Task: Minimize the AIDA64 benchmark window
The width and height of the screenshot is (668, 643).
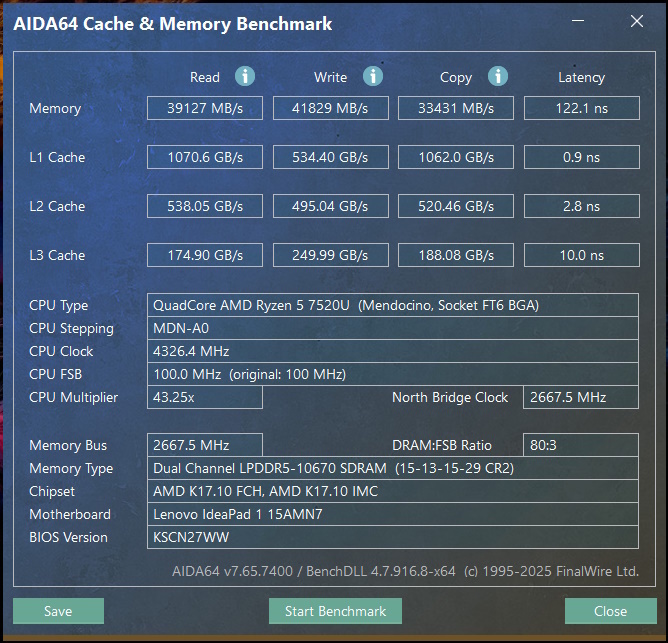Action: pyautogui.click(x=578, y=21)
